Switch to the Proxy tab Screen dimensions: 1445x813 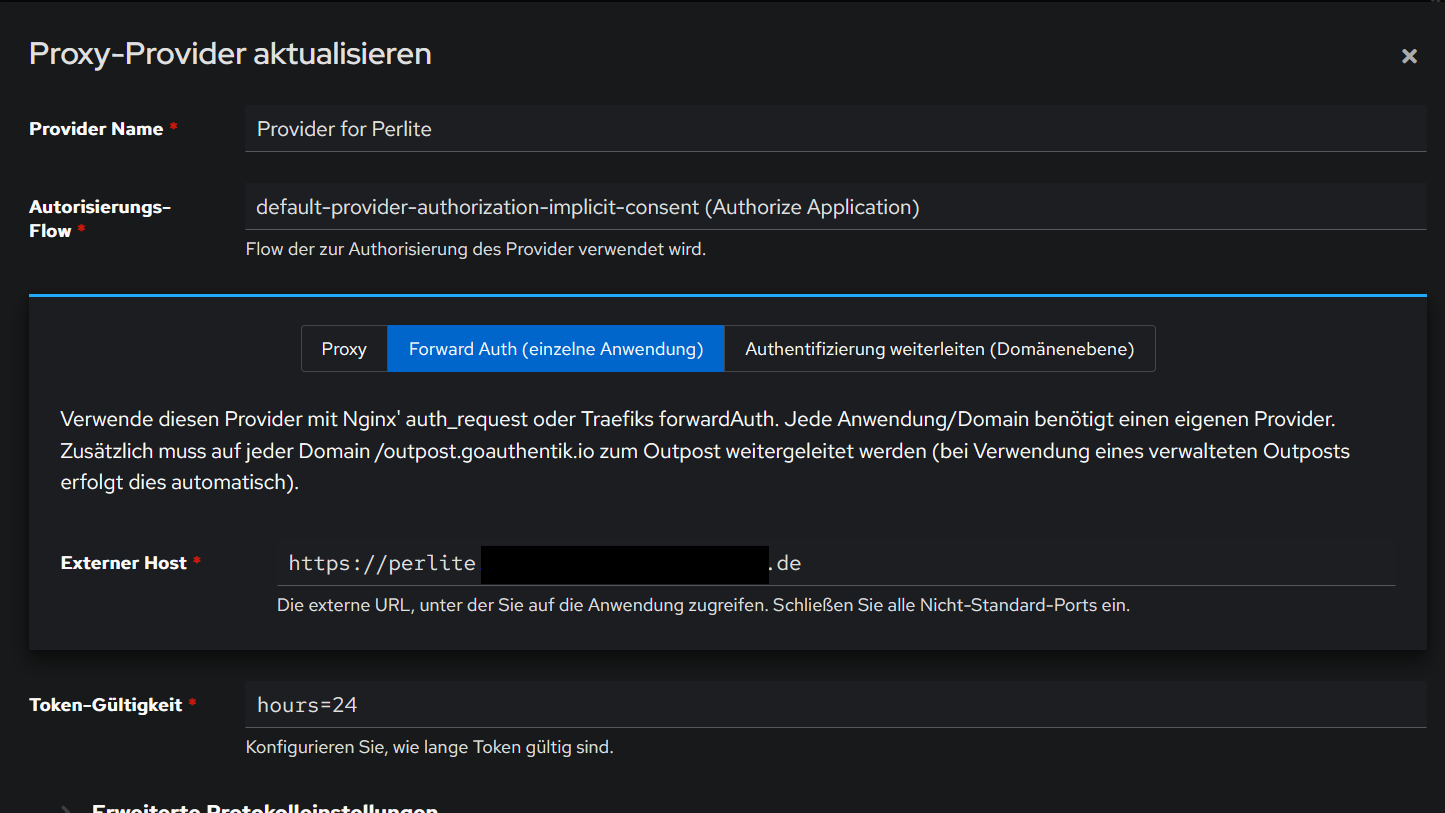[x=344, y=349]
